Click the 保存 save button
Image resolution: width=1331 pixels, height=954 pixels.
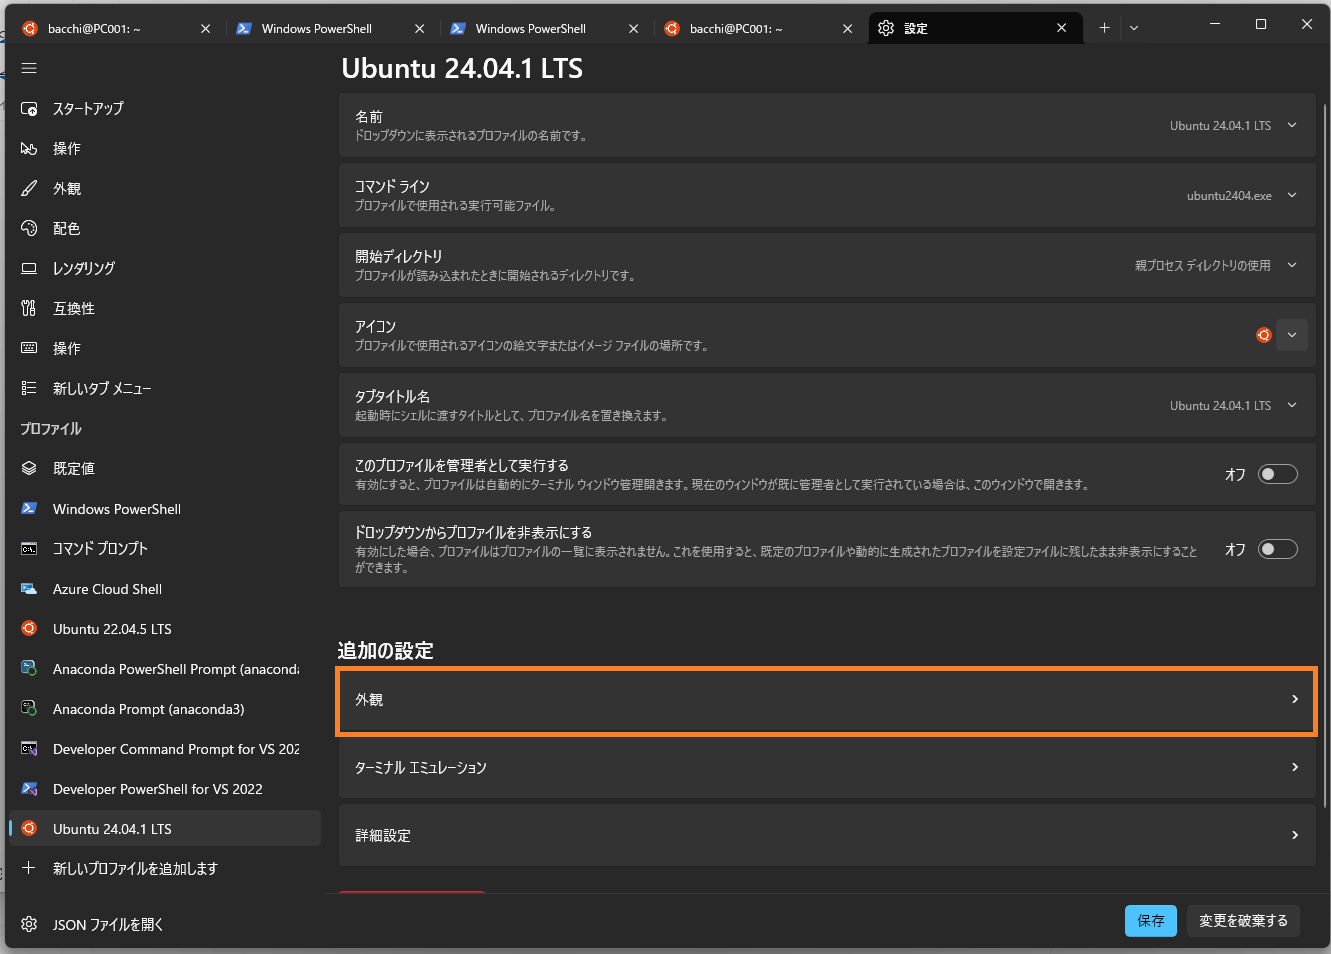coord(1150,920)
